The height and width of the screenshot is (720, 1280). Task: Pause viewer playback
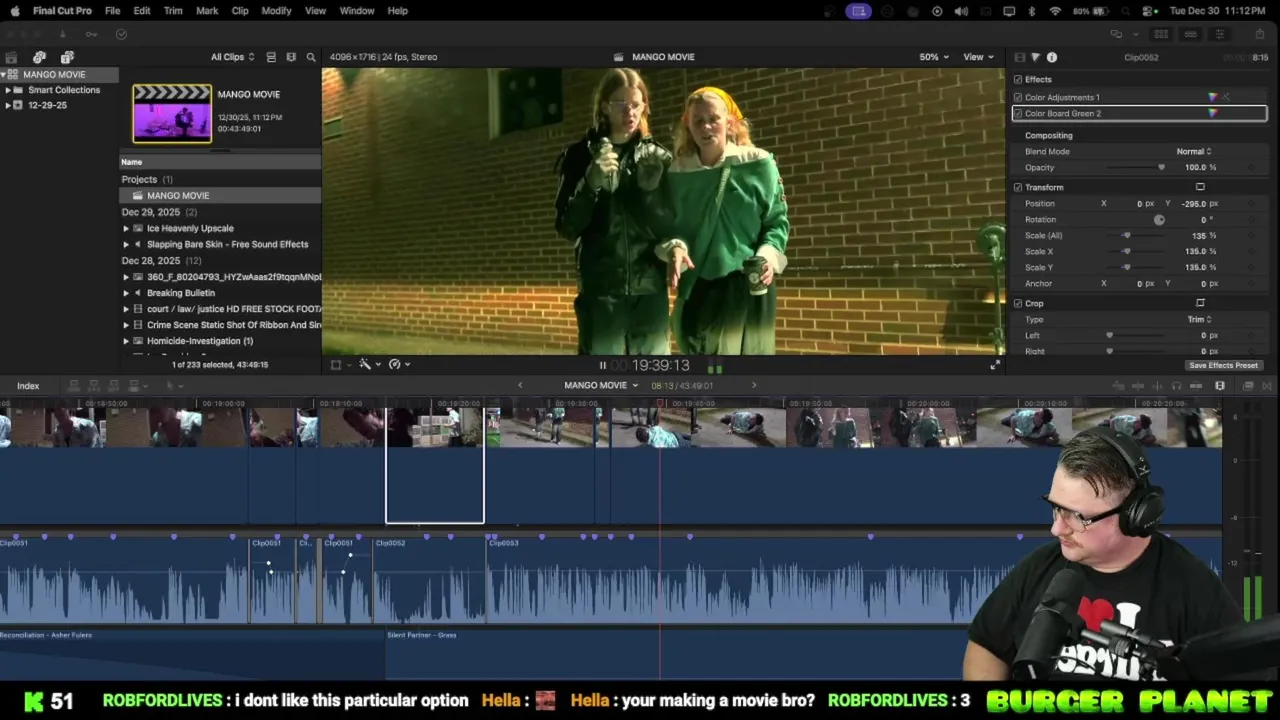point(603,366)
